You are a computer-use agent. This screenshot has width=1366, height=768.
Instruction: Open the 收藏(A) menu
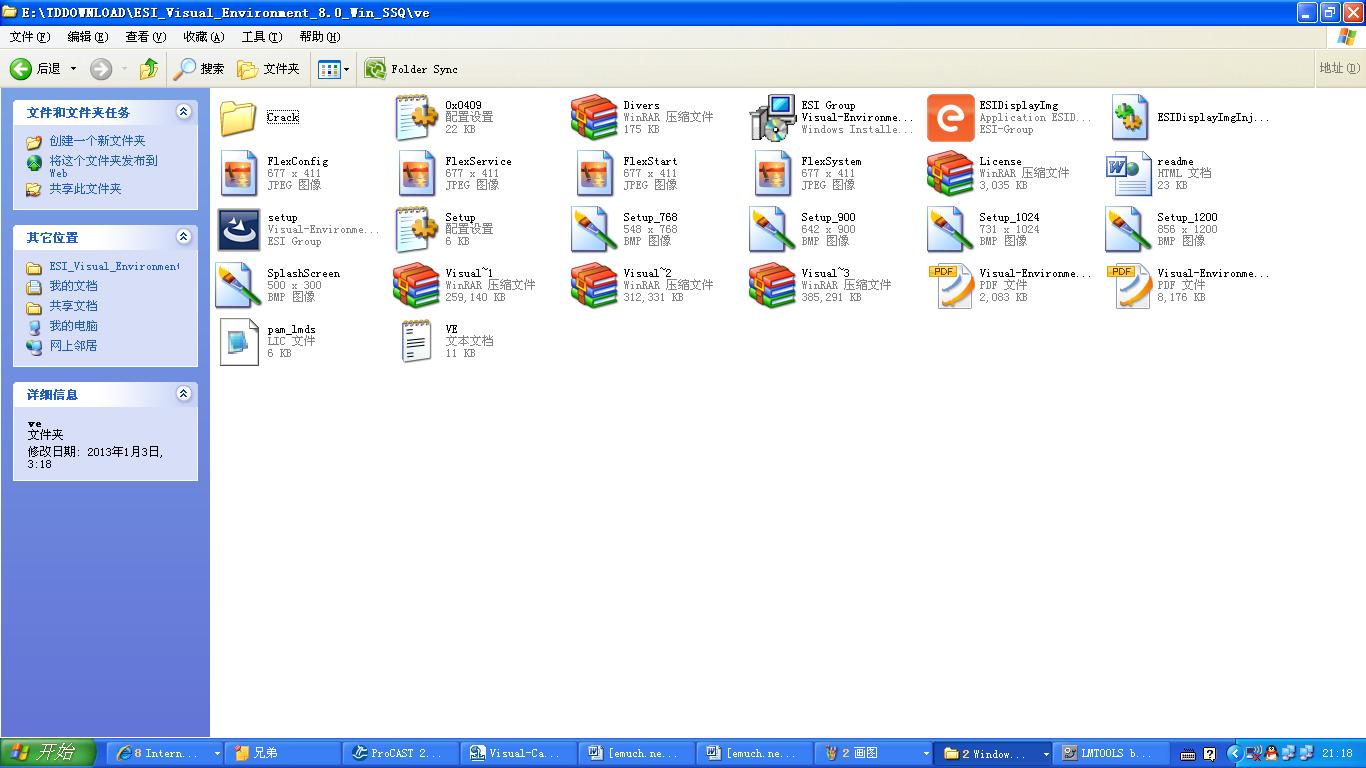coord(204,37)
